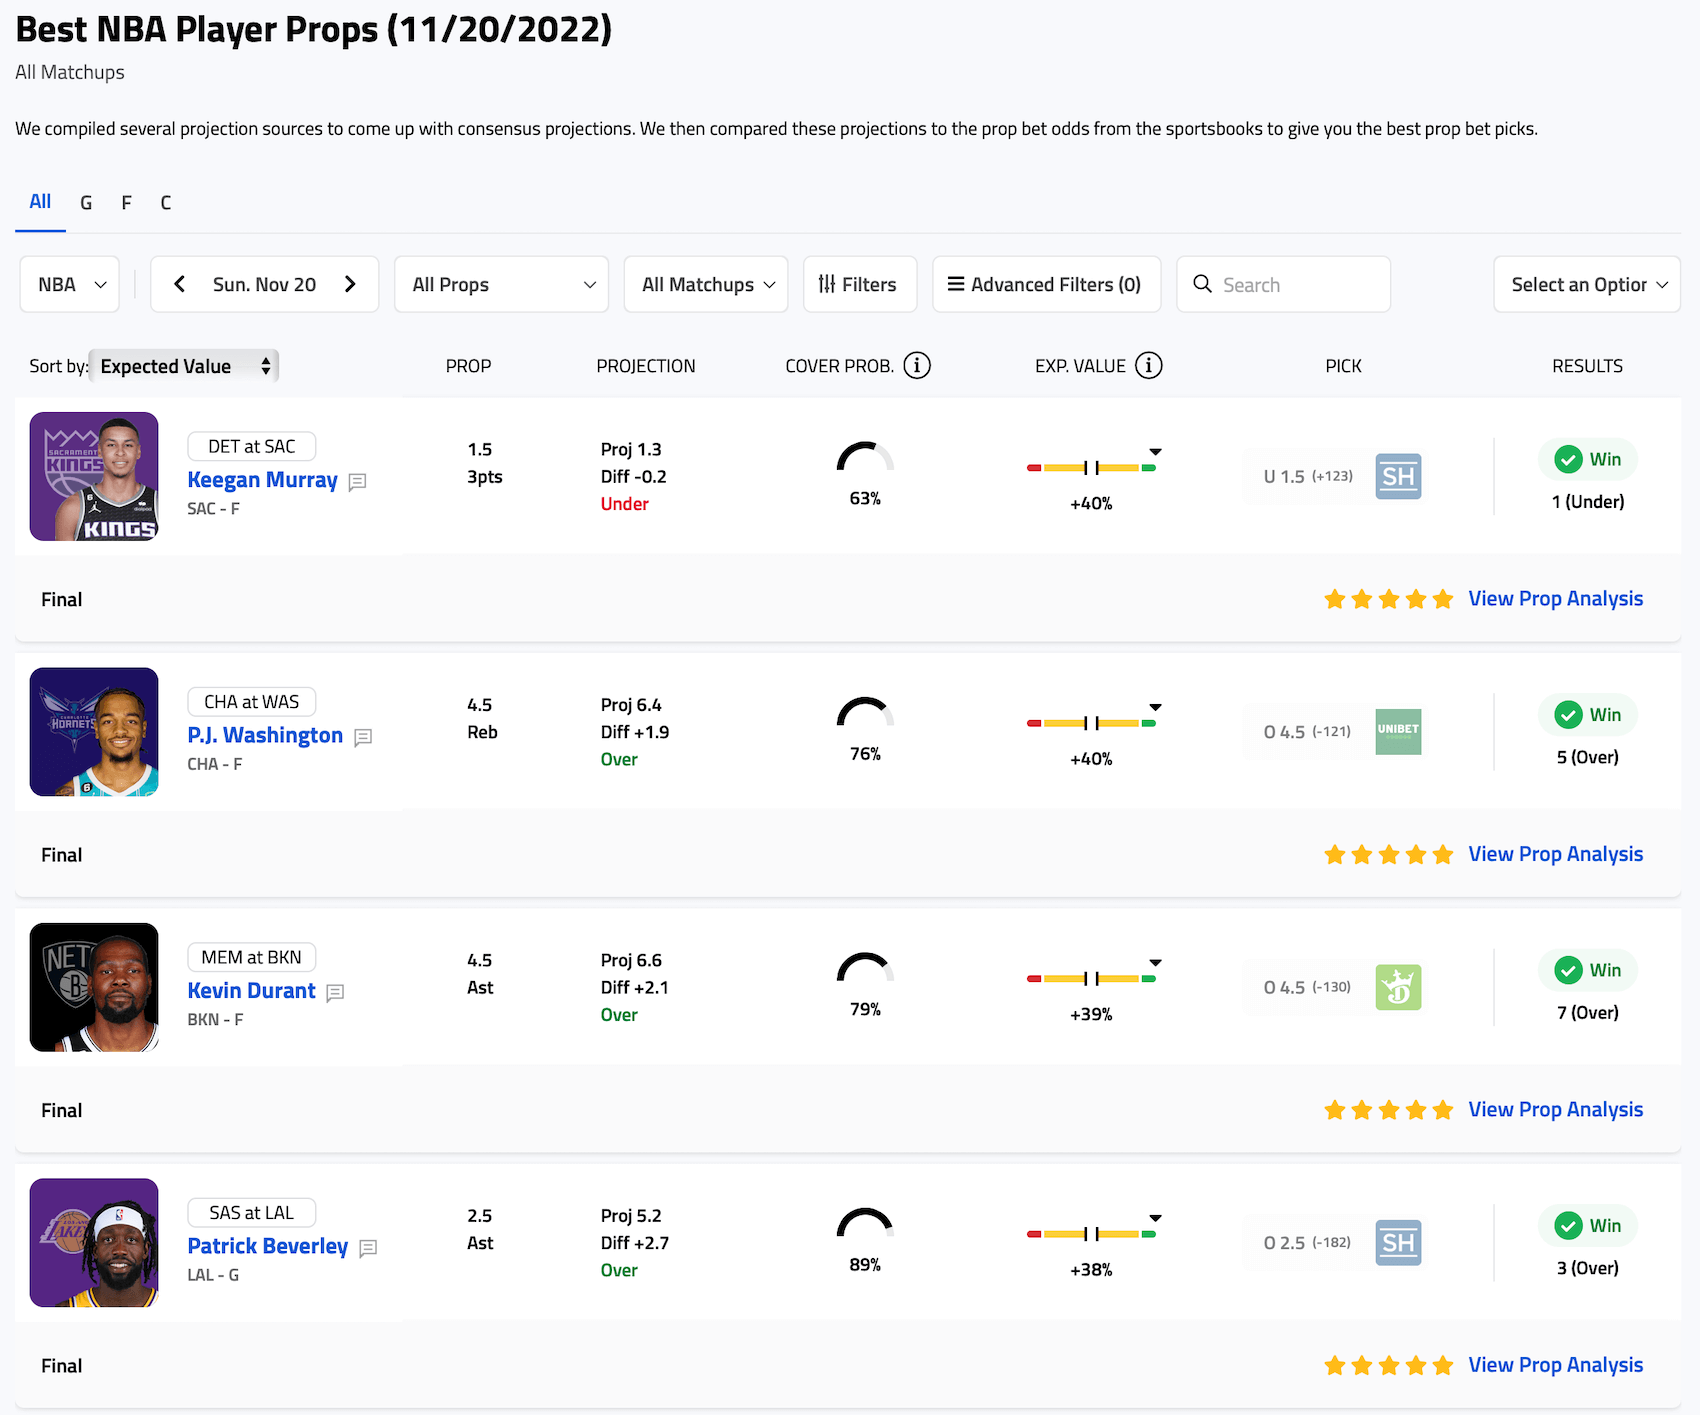Select the C position tab

166,203
